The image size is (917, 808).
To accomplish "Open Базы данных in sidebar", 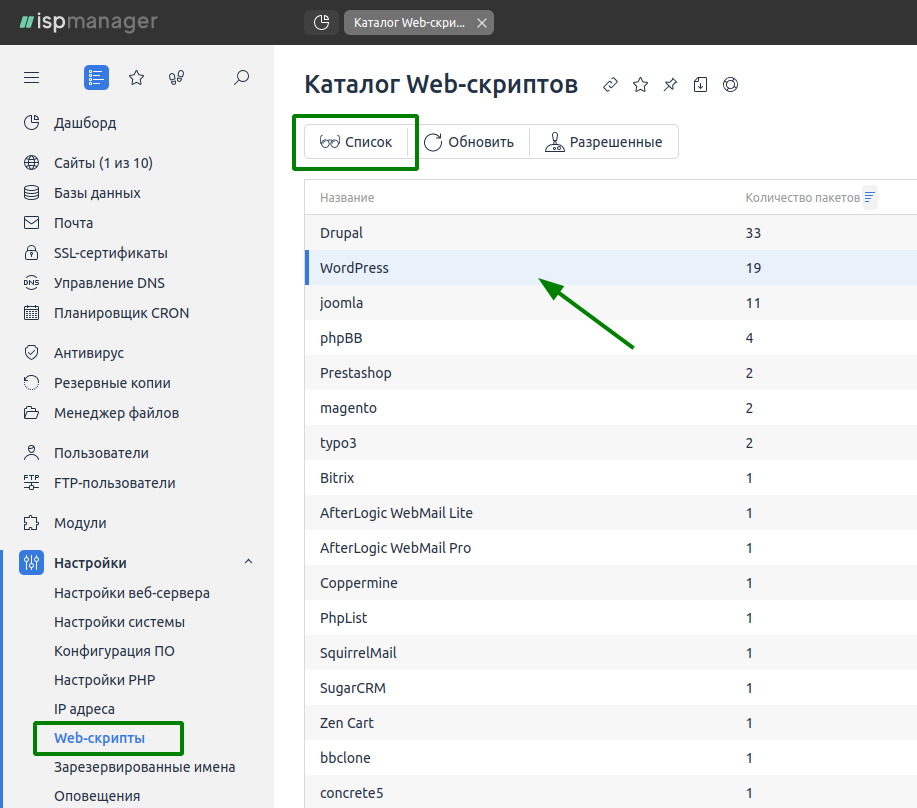I will click(97, 193).
